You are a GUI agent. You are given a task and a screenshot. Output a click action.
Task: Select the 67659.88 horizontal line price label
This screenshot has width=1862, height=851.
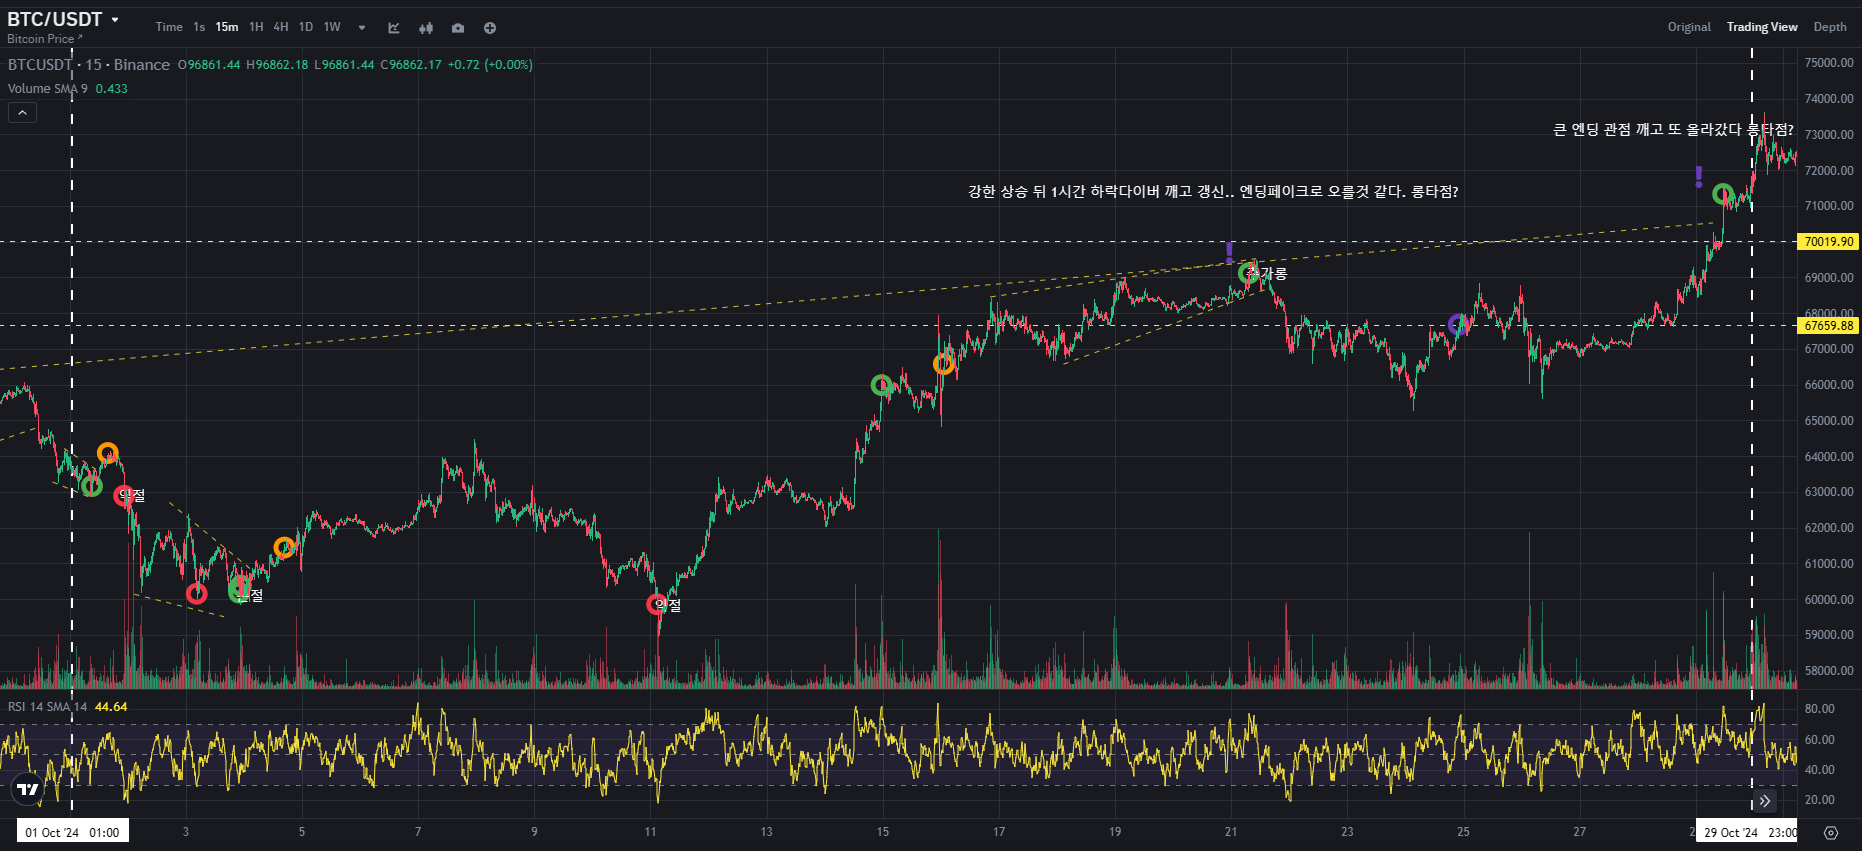tap(1828, 325)
